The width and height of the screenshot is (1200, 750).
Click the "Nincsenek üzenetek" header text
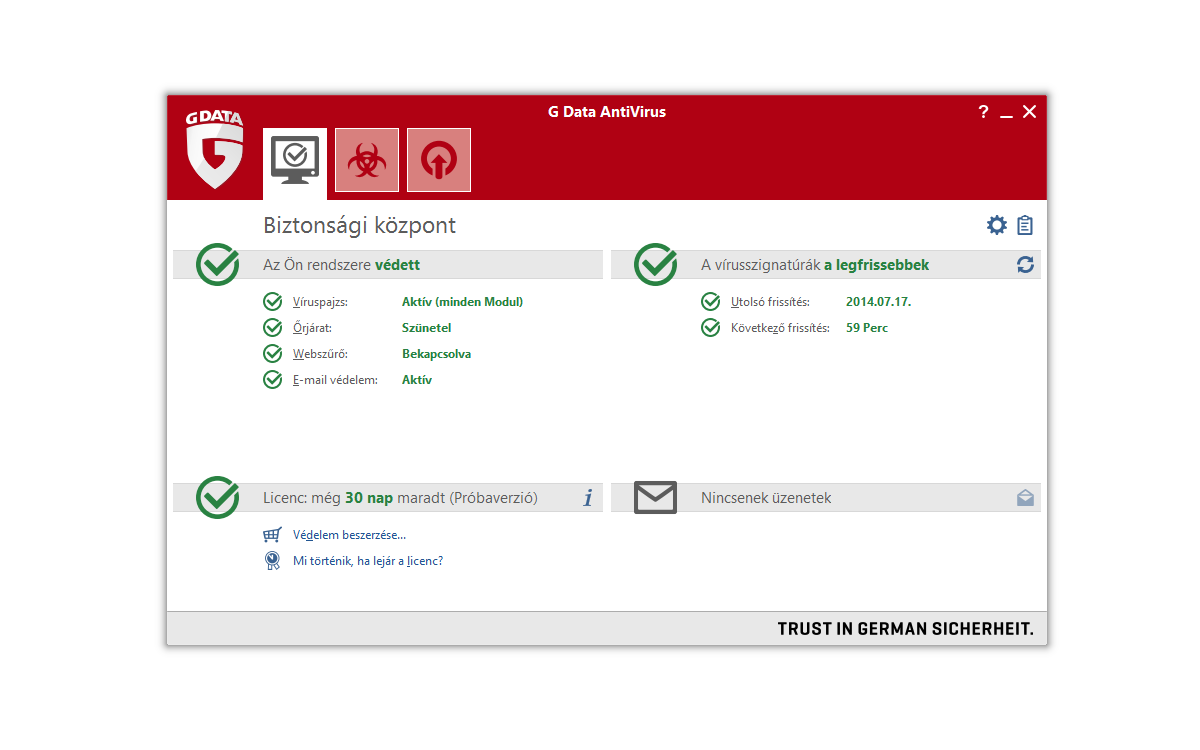coord(766,498)
